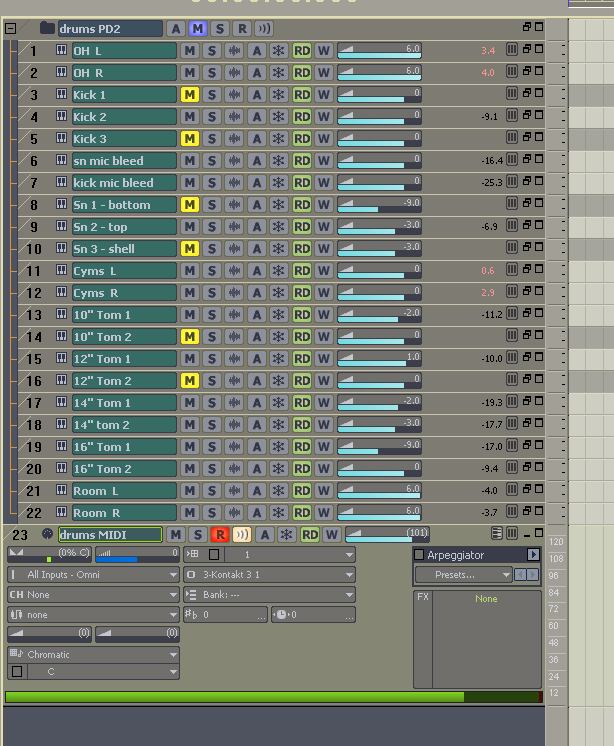Collapse the drums PD2 track folder
This screenshot has height=746, width=614.
coord(11,29)
